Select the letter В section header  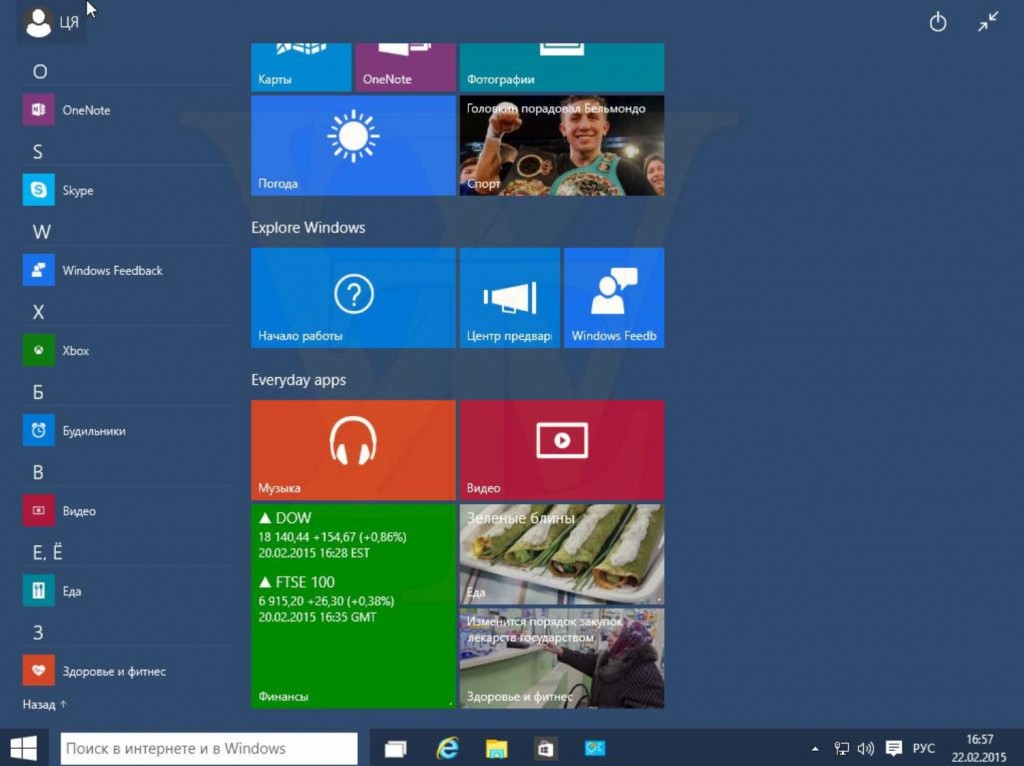point(38,472)
